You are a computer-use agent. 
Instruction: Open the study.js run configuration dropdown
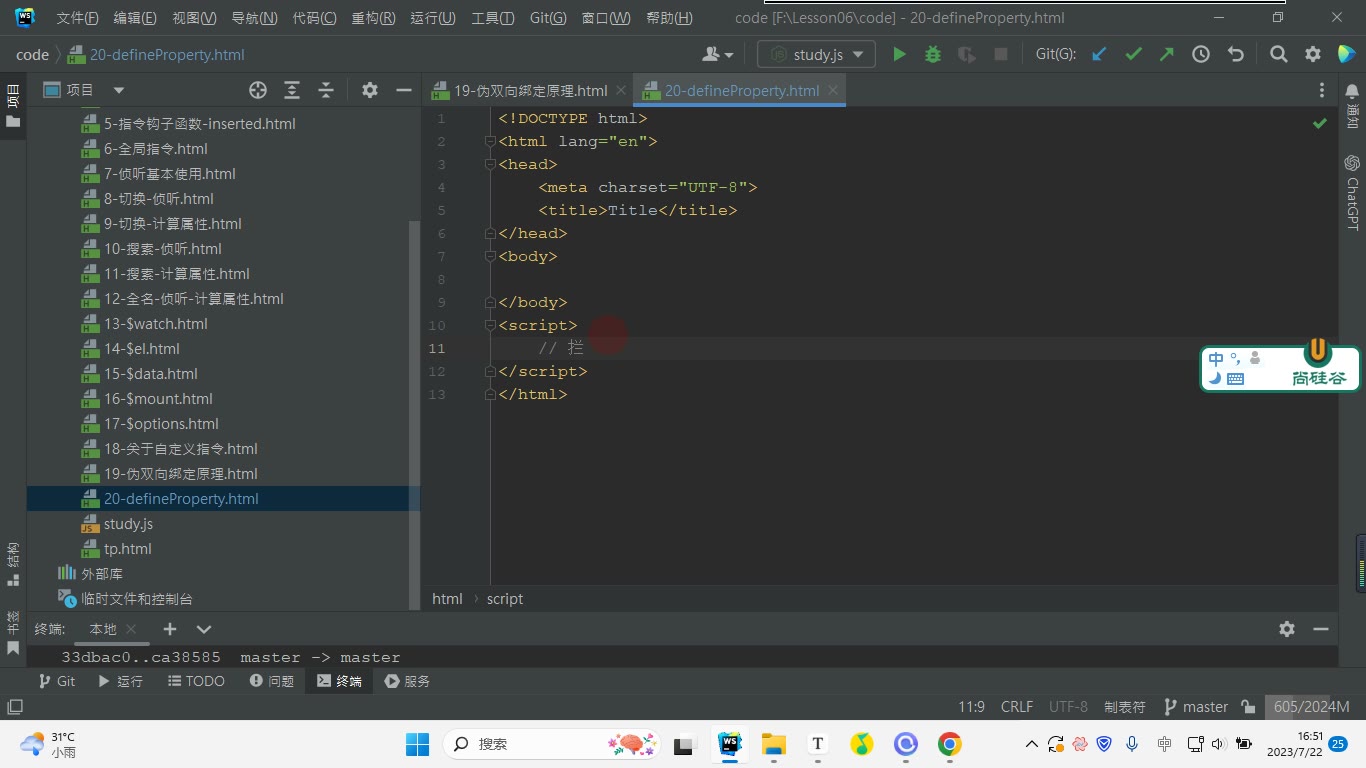[817, 54]
